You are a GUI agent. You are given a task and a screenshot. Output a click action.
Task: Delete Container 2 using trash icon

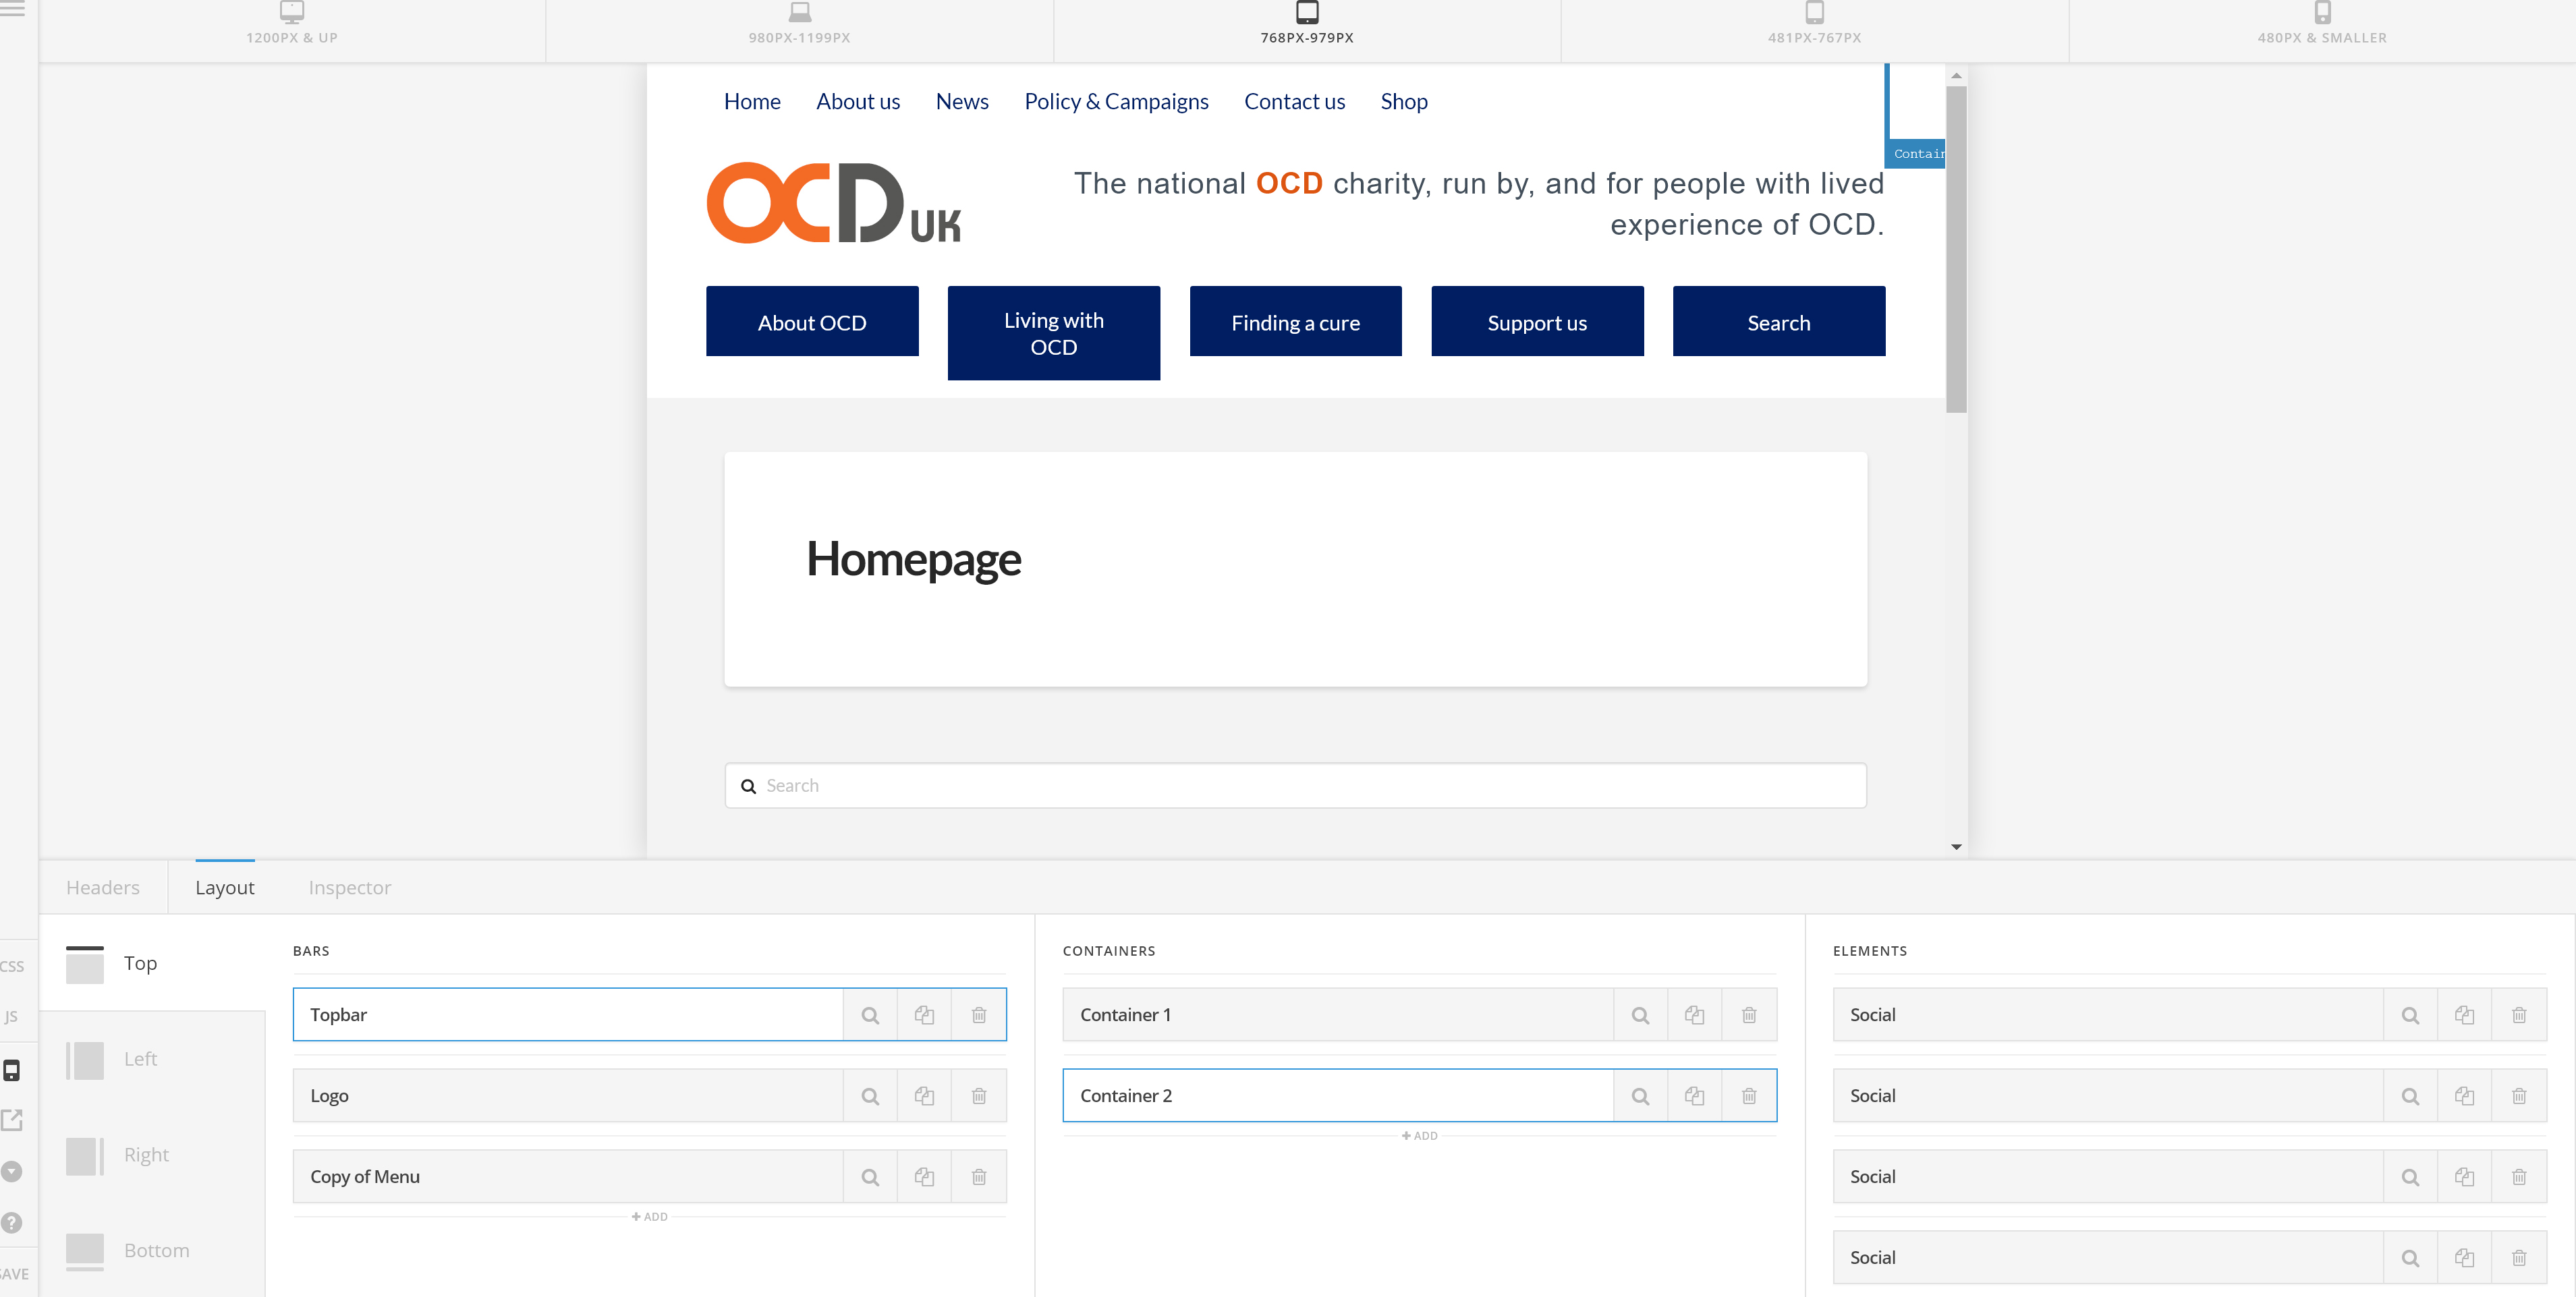1748,1096
